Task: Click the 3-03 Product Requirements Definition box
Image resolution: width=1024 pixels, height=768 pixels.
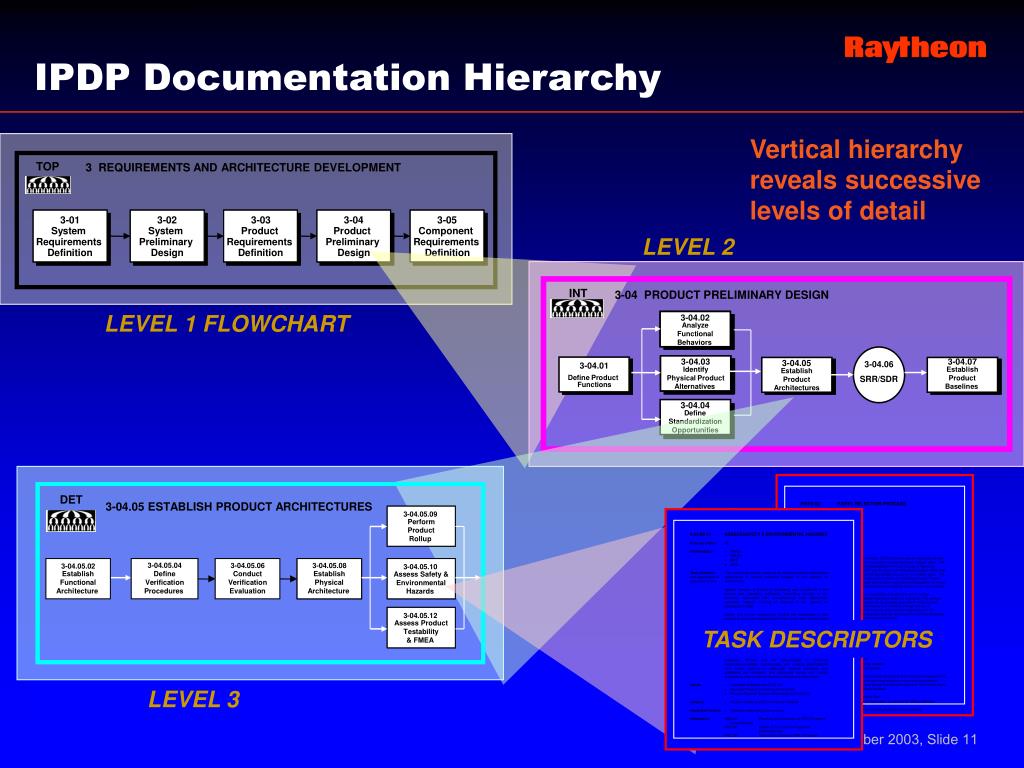Action: click(x=260, y=236)
